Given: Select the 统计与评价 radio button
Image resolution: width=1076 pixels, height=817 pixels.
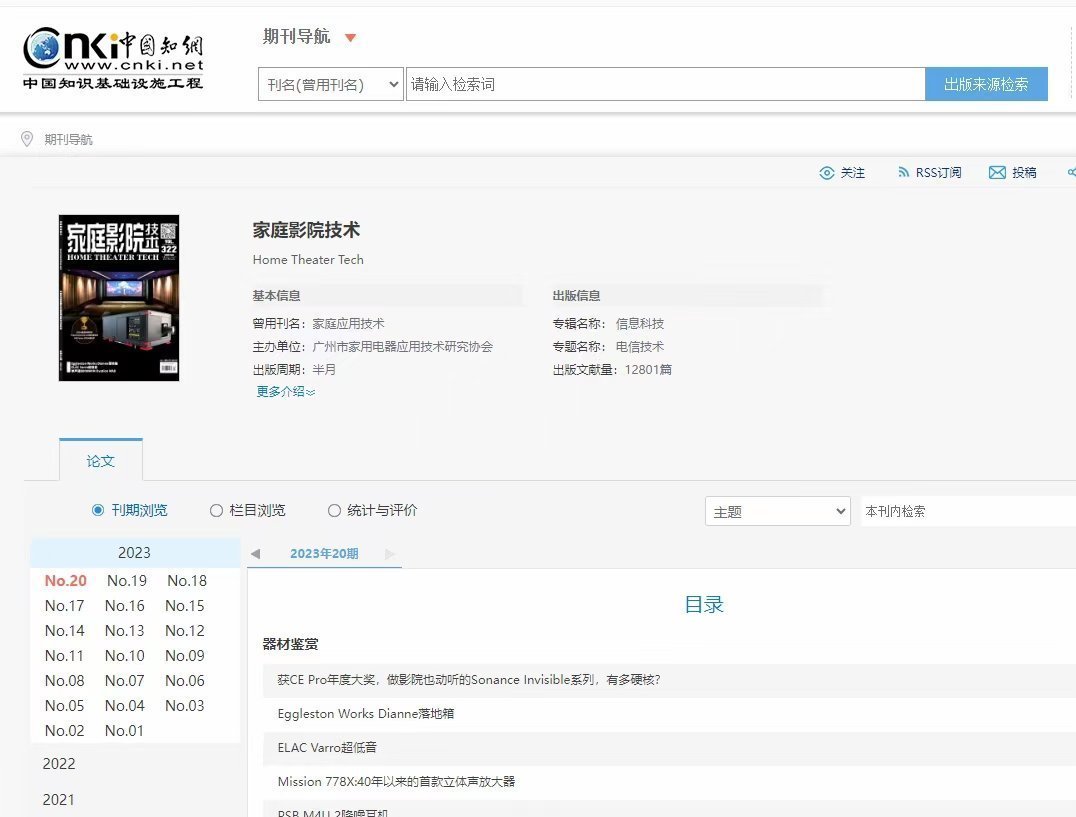Looking at the screenshot, I should coord(334,510).
